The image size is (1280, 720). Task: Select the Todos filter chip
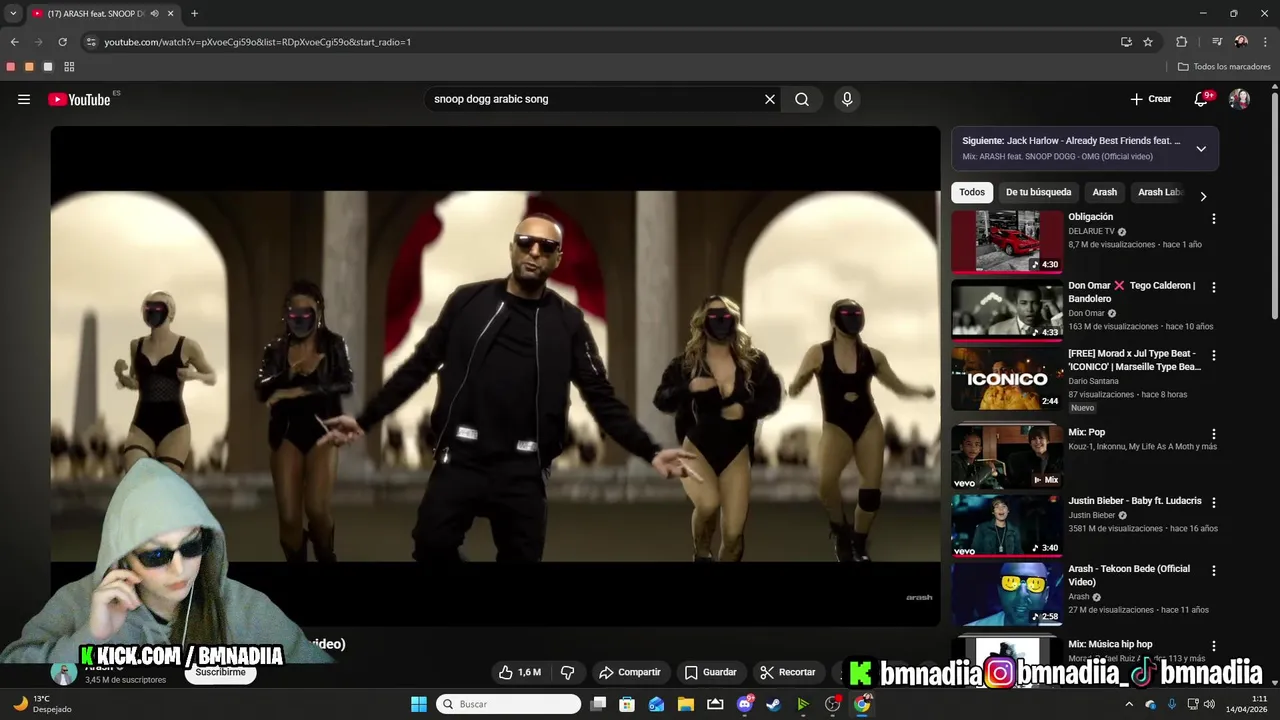[x=972, y=192]
